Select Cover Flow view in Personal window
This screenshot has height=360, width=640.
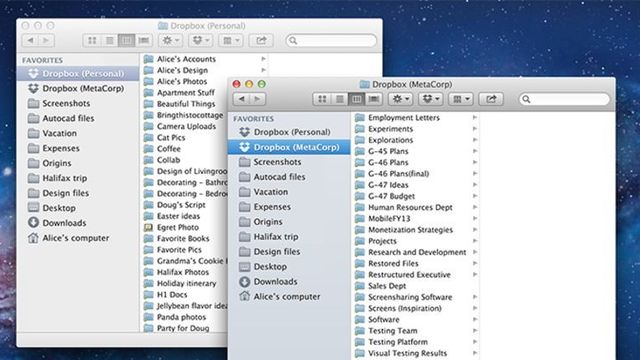pyautogui.click(x=144, y=40)
